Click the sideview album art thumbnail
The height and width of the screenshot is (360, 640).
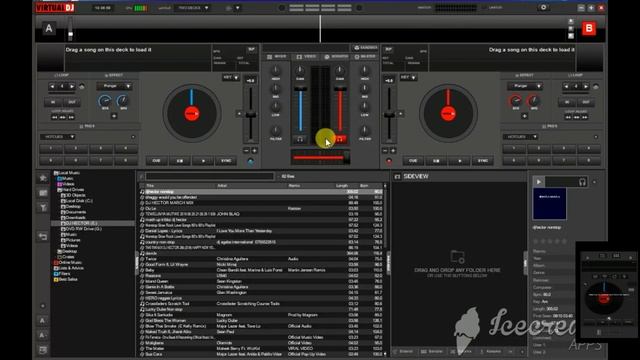point(549,204)
